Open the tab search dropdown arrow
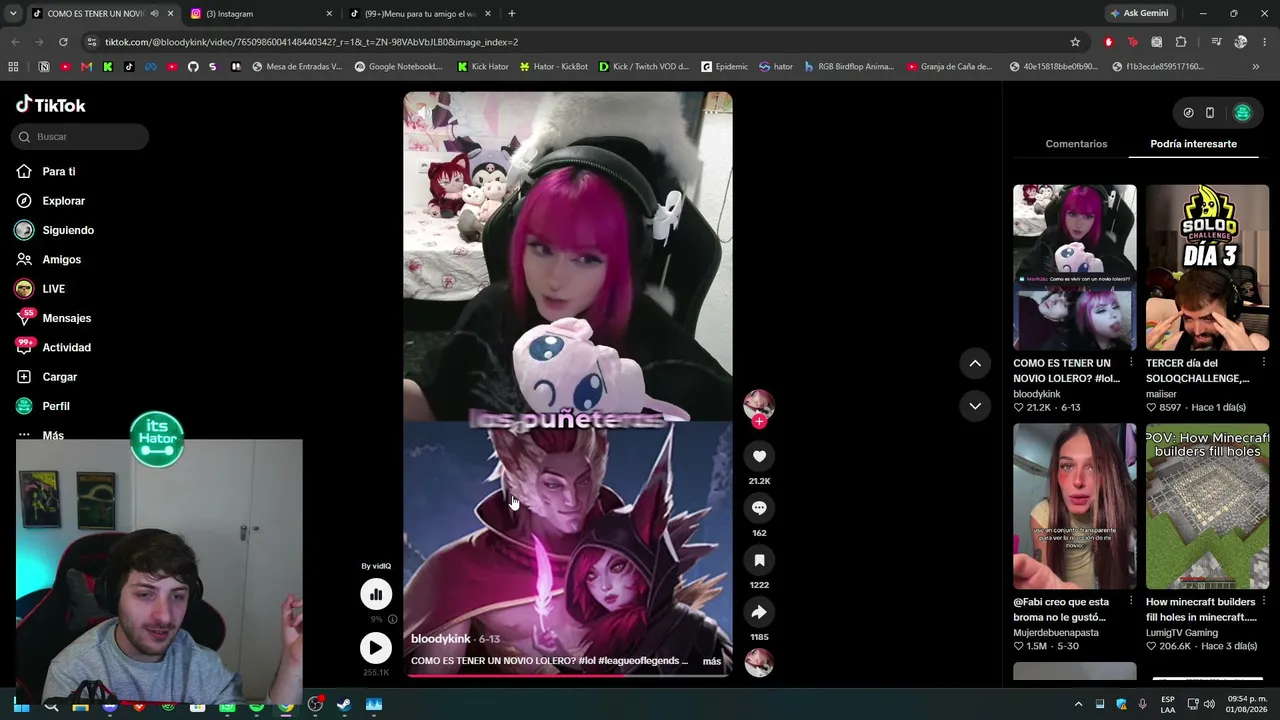This screenshot has width=1280, height=720. pyautogui.click(x=13, y=14)
